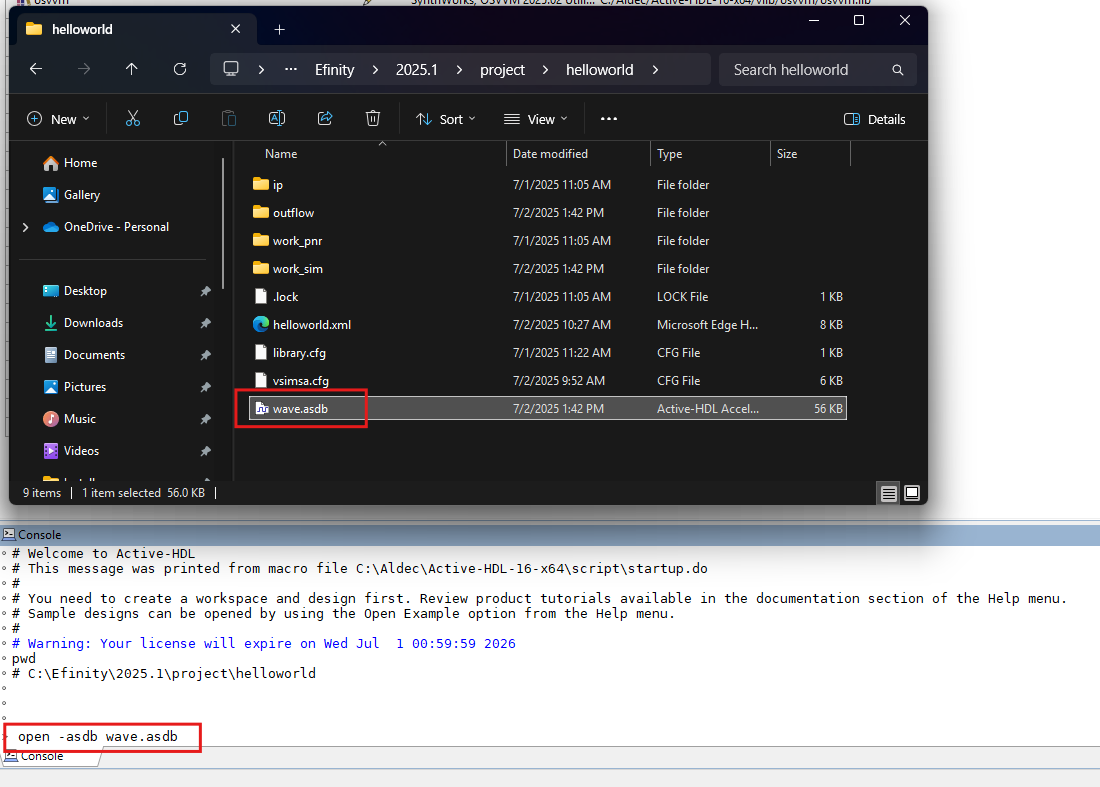This screenshot has height=787, width=1100.
Task: Click the Delete trash icon
Action: tap(373, 119)
